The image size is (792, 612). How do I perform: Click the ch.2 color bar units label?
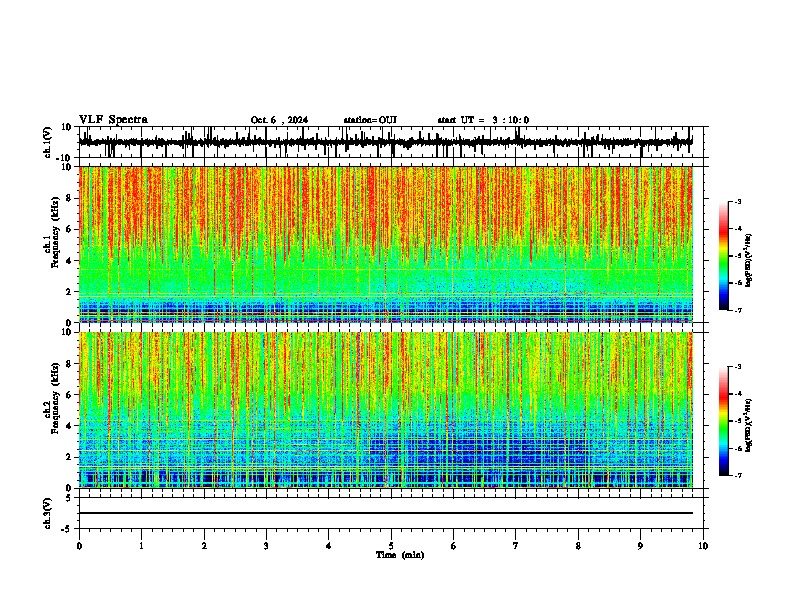749,425
